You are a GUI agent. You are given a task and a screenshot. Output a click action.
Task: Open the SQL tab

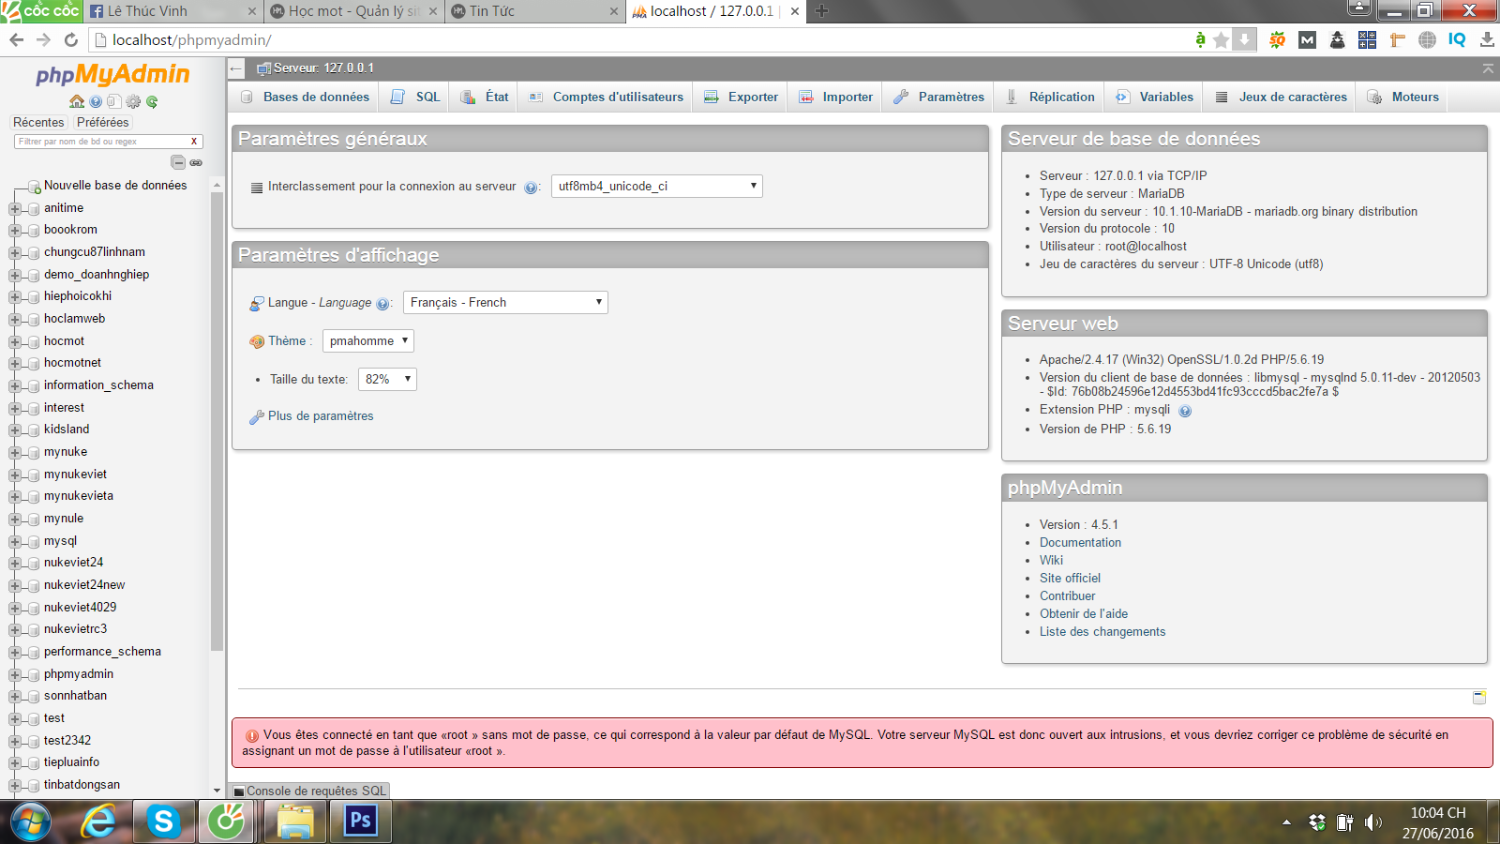tap(415, 97)
